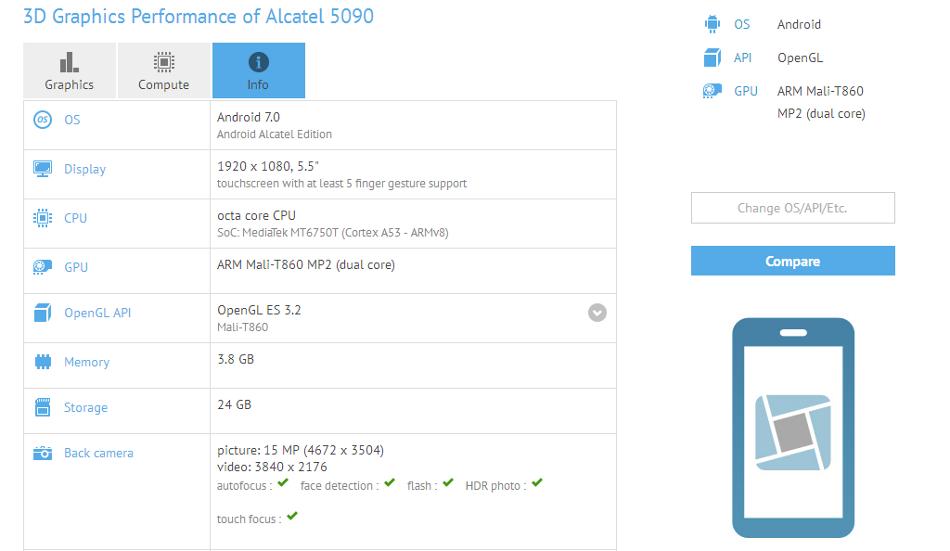
Task: Click the HDR photo checkmark
Action: [537, 483]
